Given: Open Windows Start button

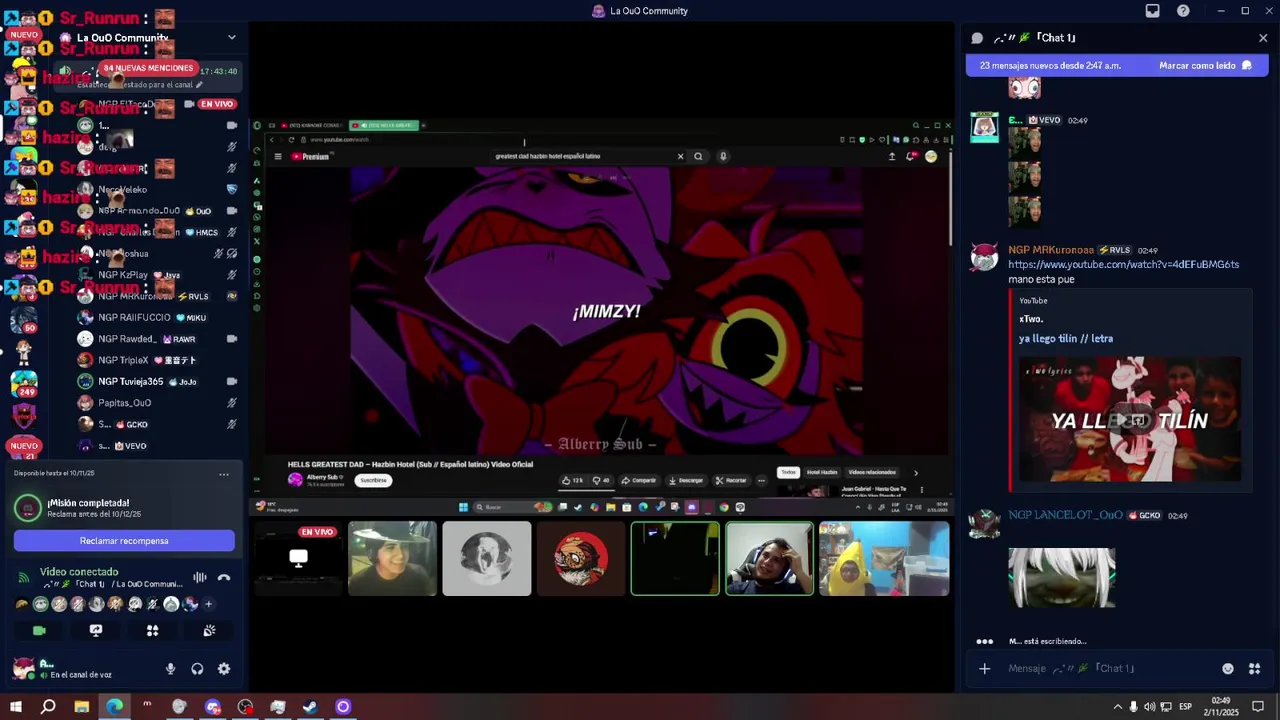Looking at the screenshot, I should click(x=15, y=707).
